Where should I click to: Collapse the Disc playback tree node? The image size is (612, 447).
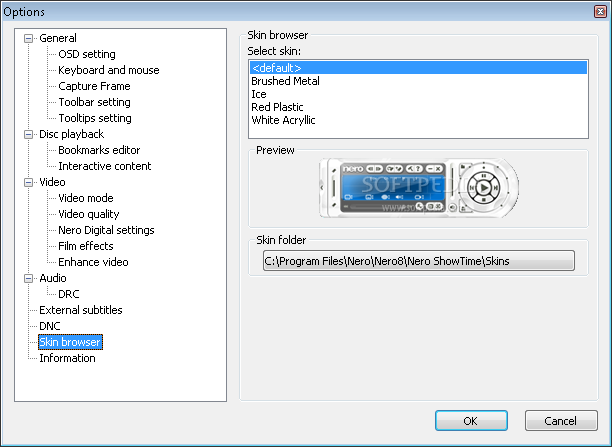pyautogui.click(x=28, y=134)
